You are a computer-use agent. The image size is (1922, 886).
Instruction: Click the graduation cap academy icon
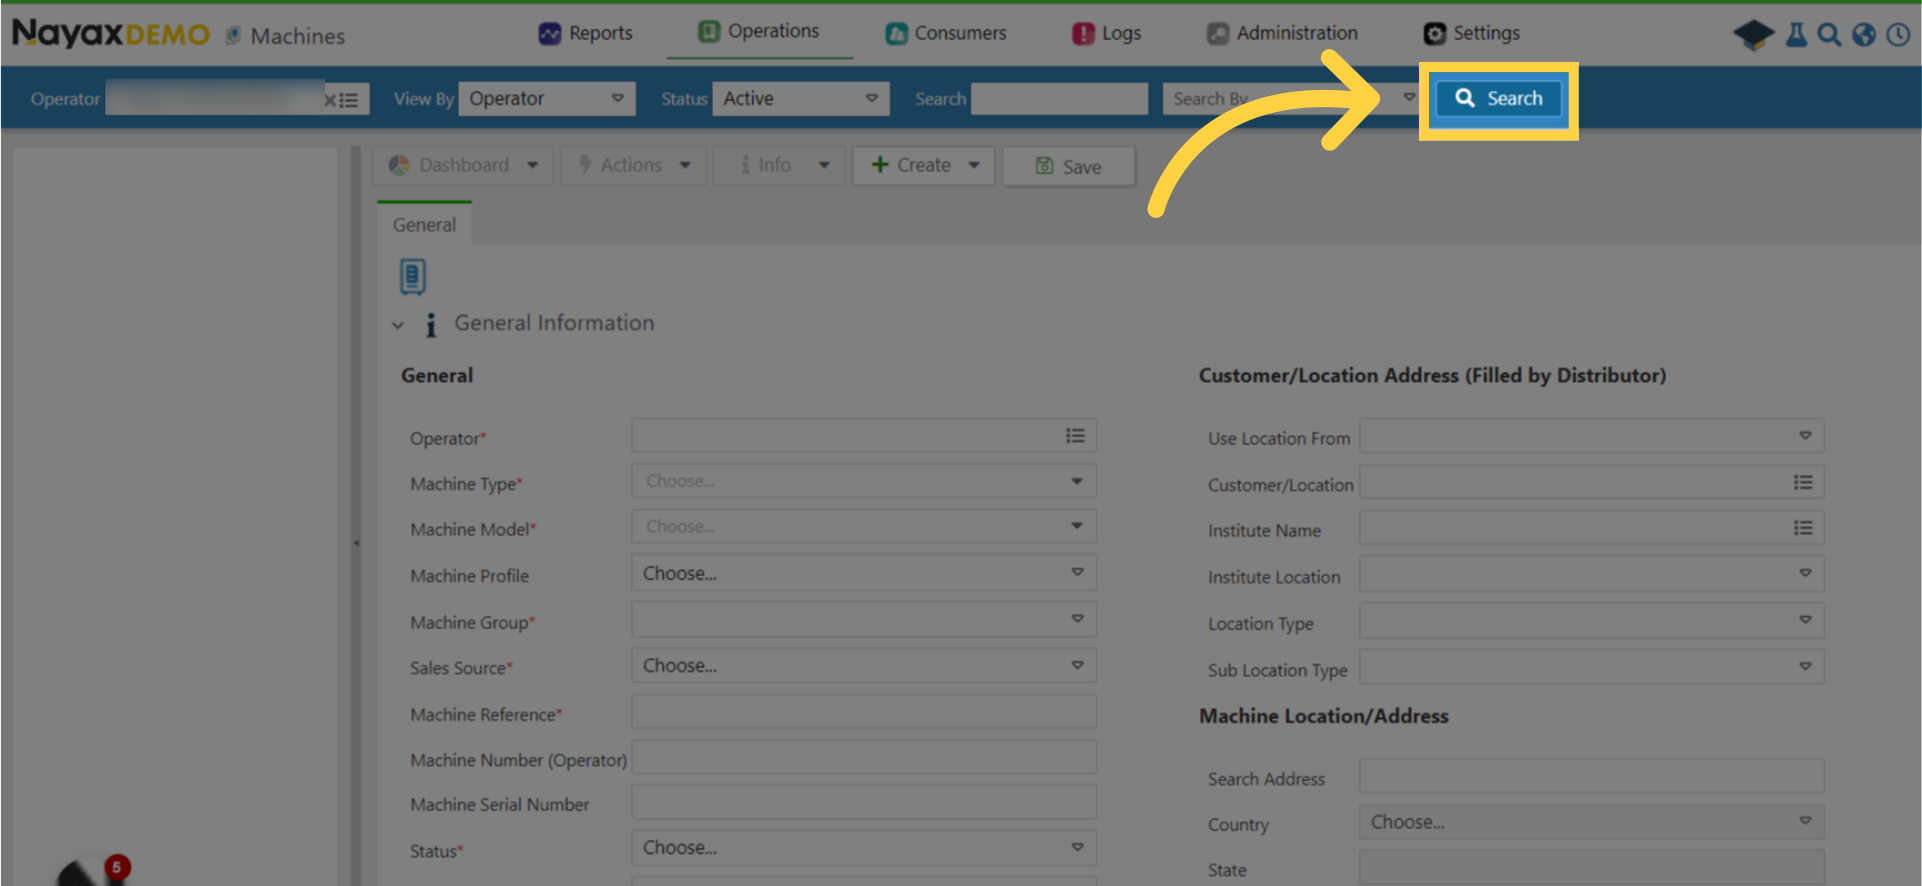click(1753, 35)
